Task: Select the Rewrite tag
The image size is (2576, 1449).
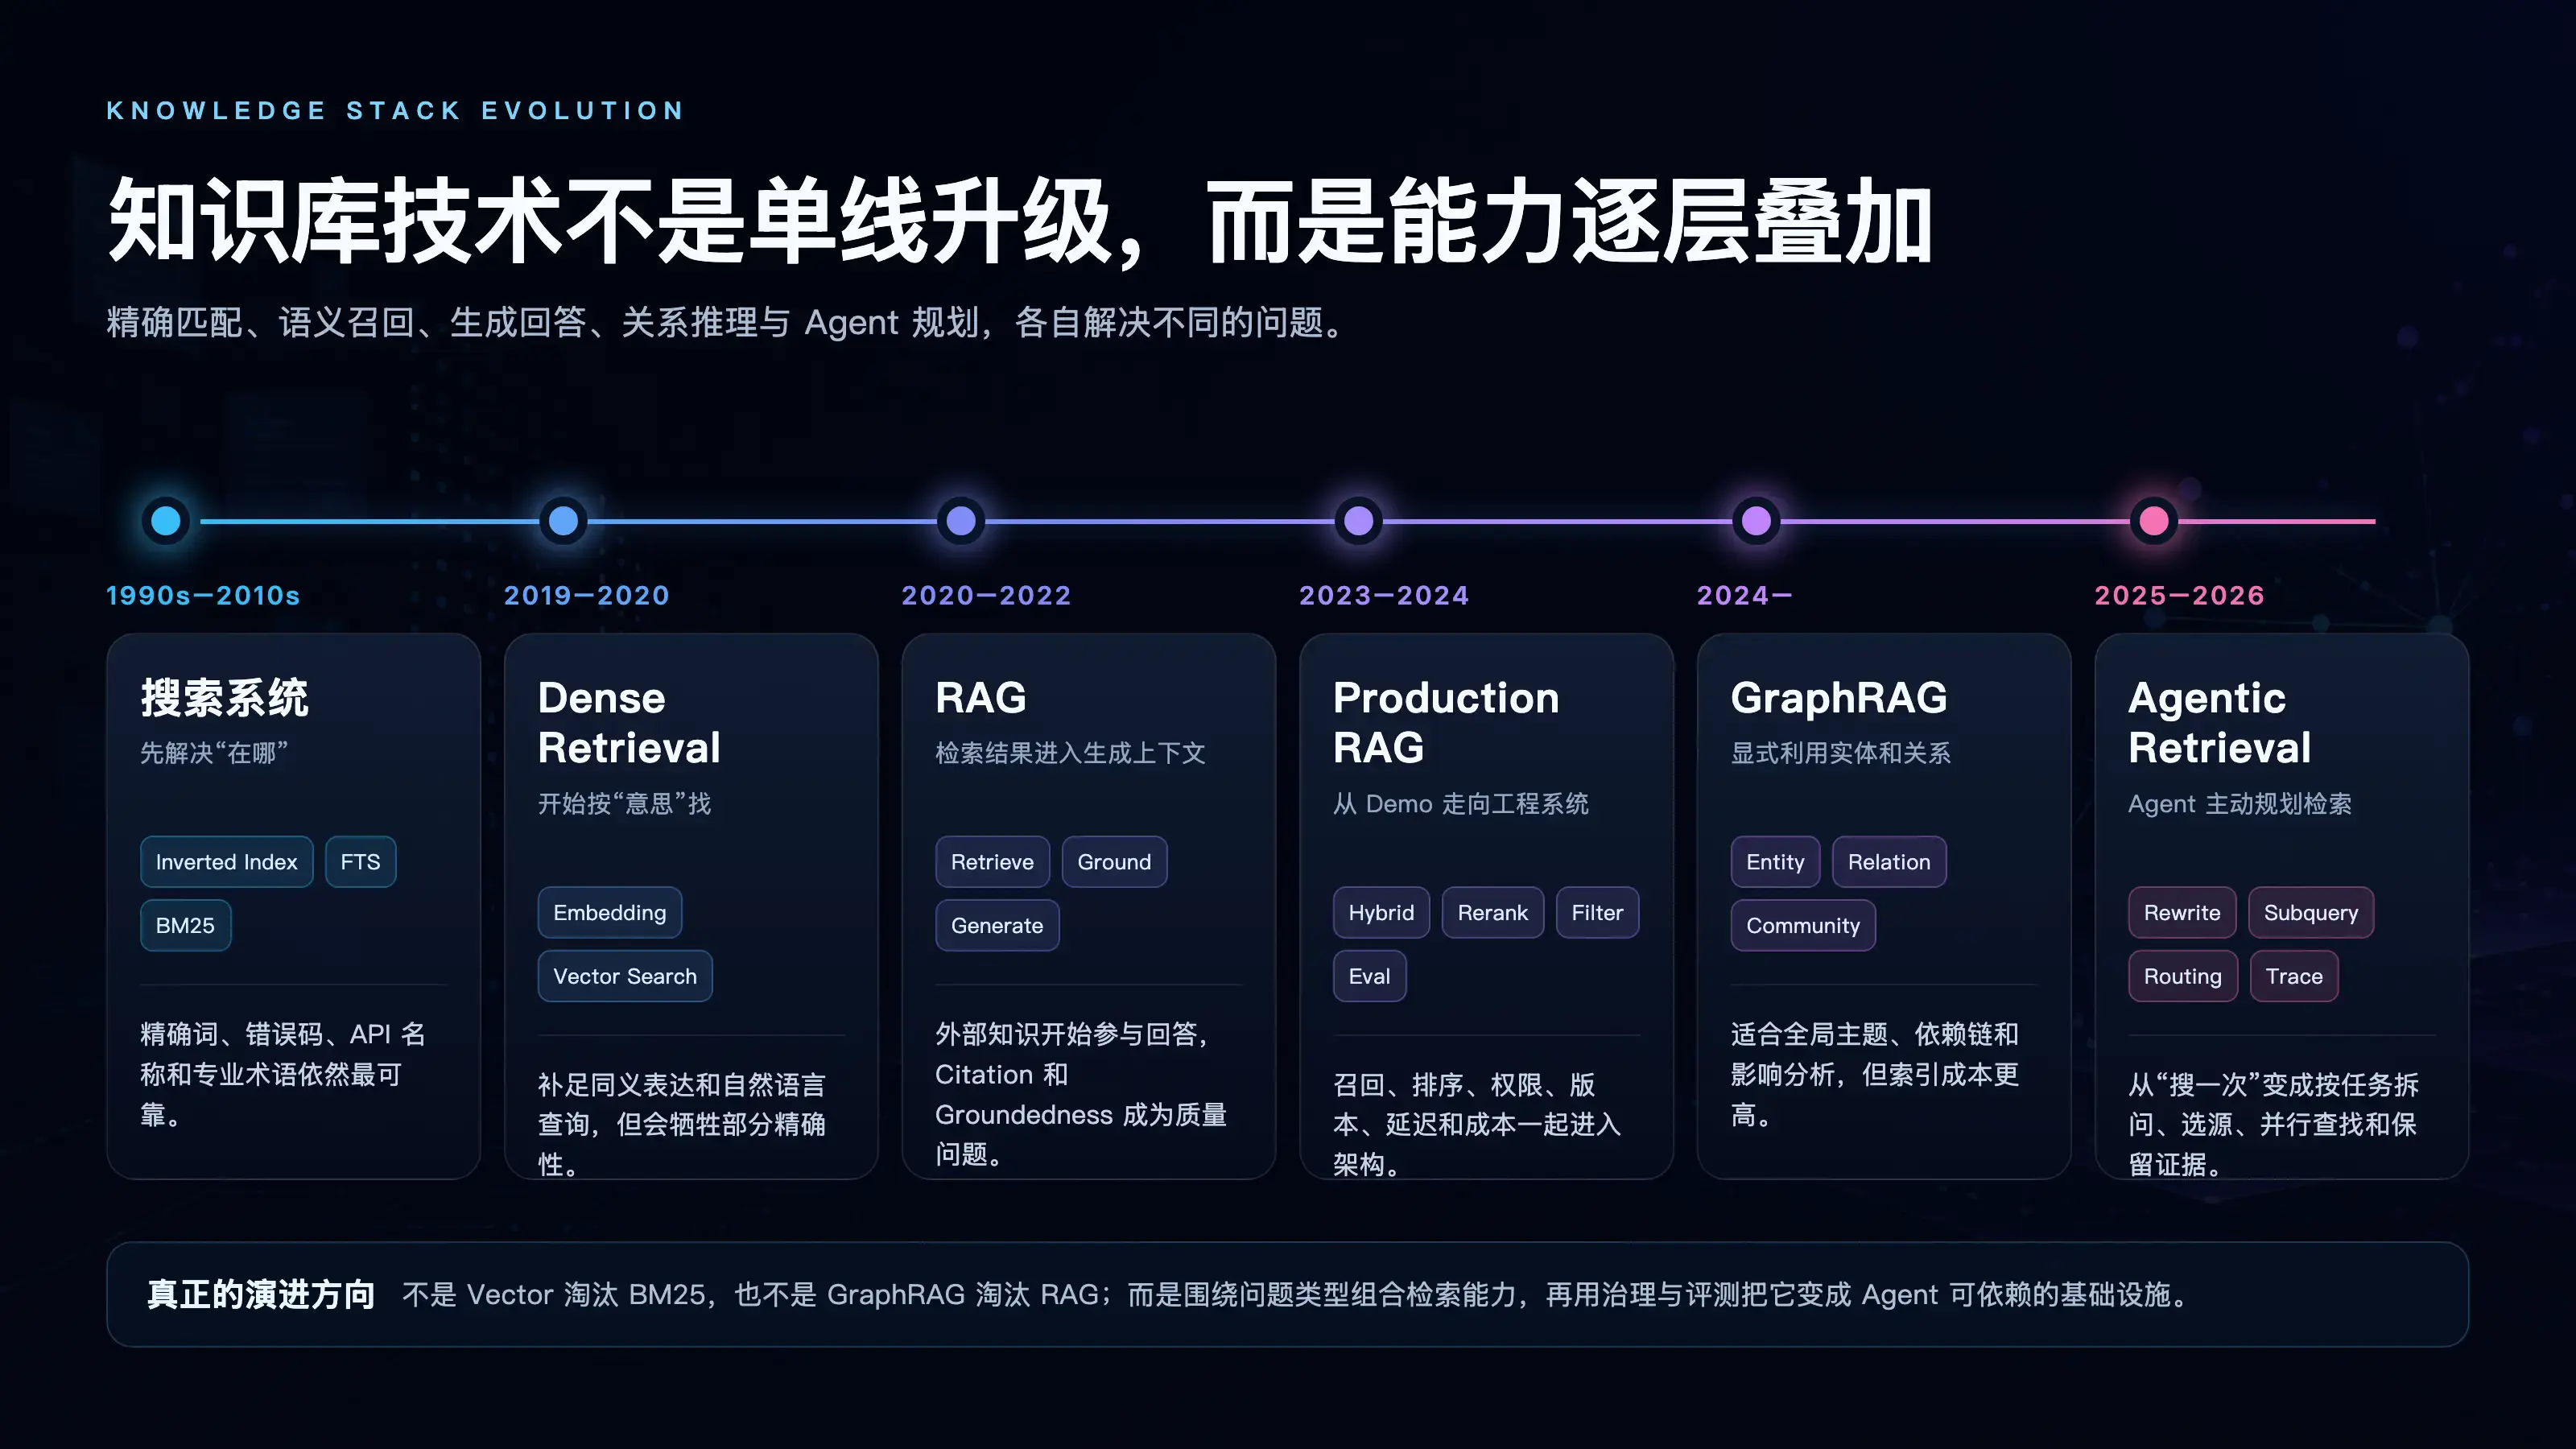Action: point(2182,913)
